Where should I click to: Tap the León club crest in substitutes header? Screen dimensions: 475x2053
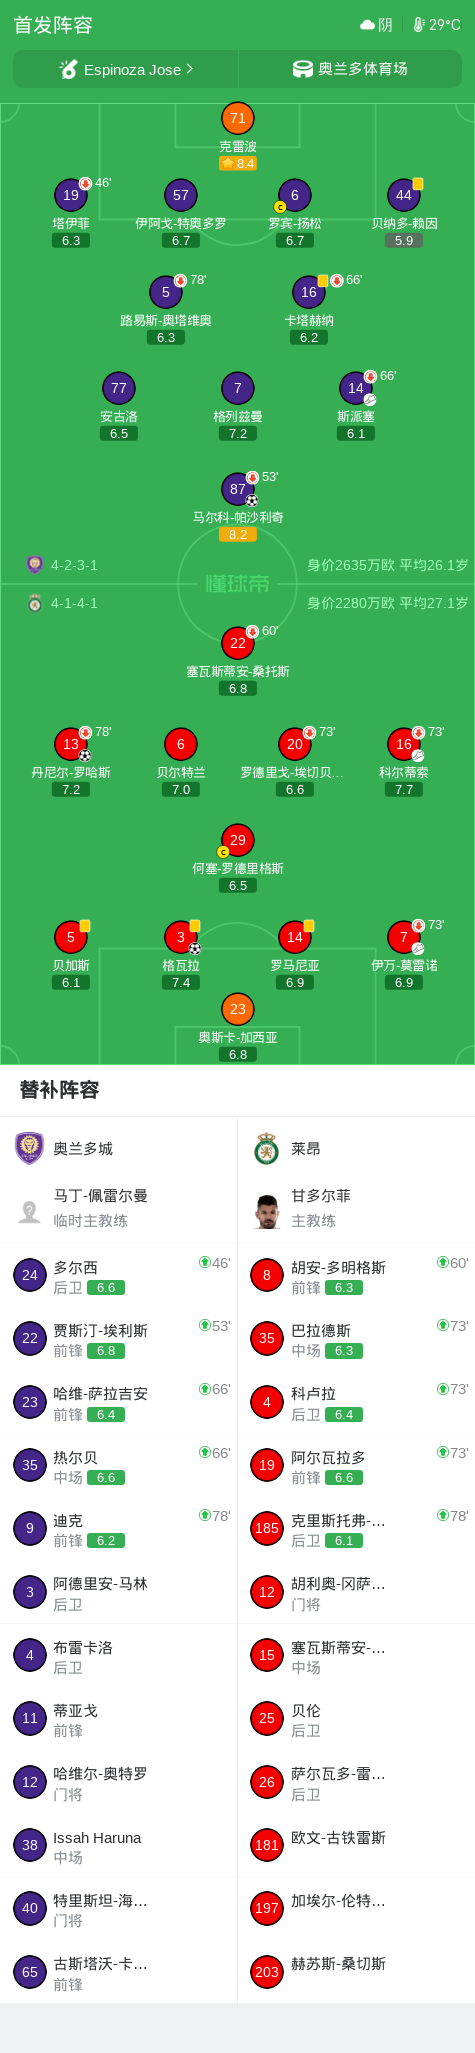(x=266, y=1148)
